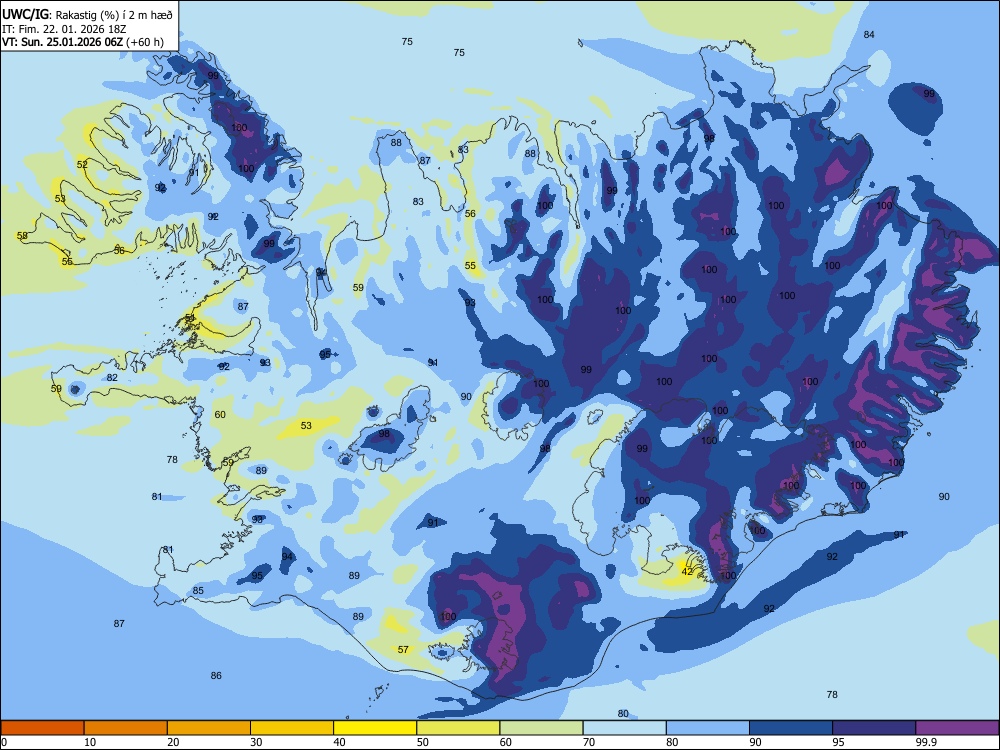The image size is (1000, 750).
Task: Click the humidity value 82 on the western peninsula
Action: point(112,378)
